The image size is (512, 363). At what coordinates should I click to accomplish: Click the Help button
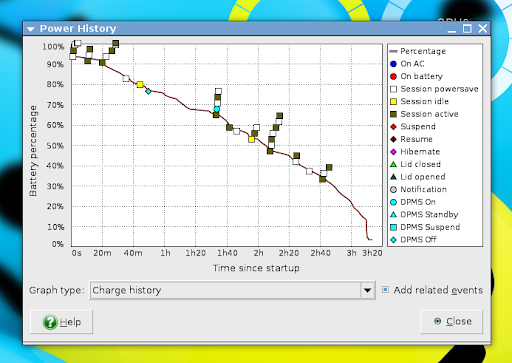61,322
